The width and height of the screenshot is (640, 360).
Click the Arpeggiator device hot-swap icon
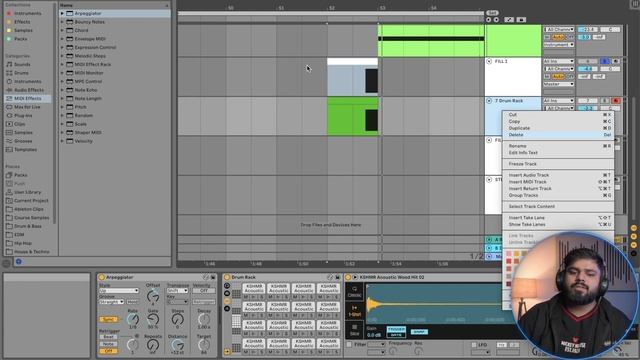pyautogui.click(x=206, y=277)
